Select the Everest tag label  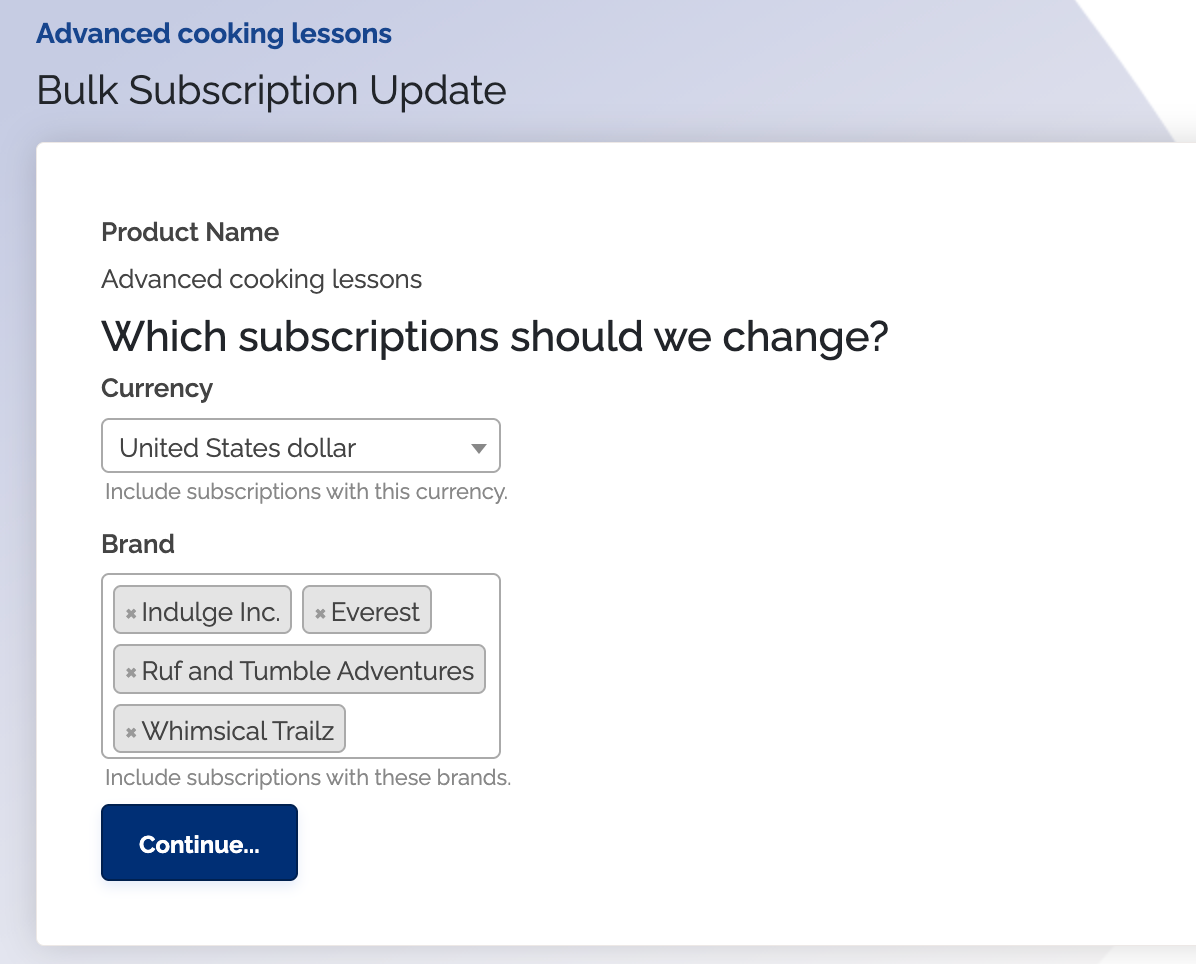(375, 612)
